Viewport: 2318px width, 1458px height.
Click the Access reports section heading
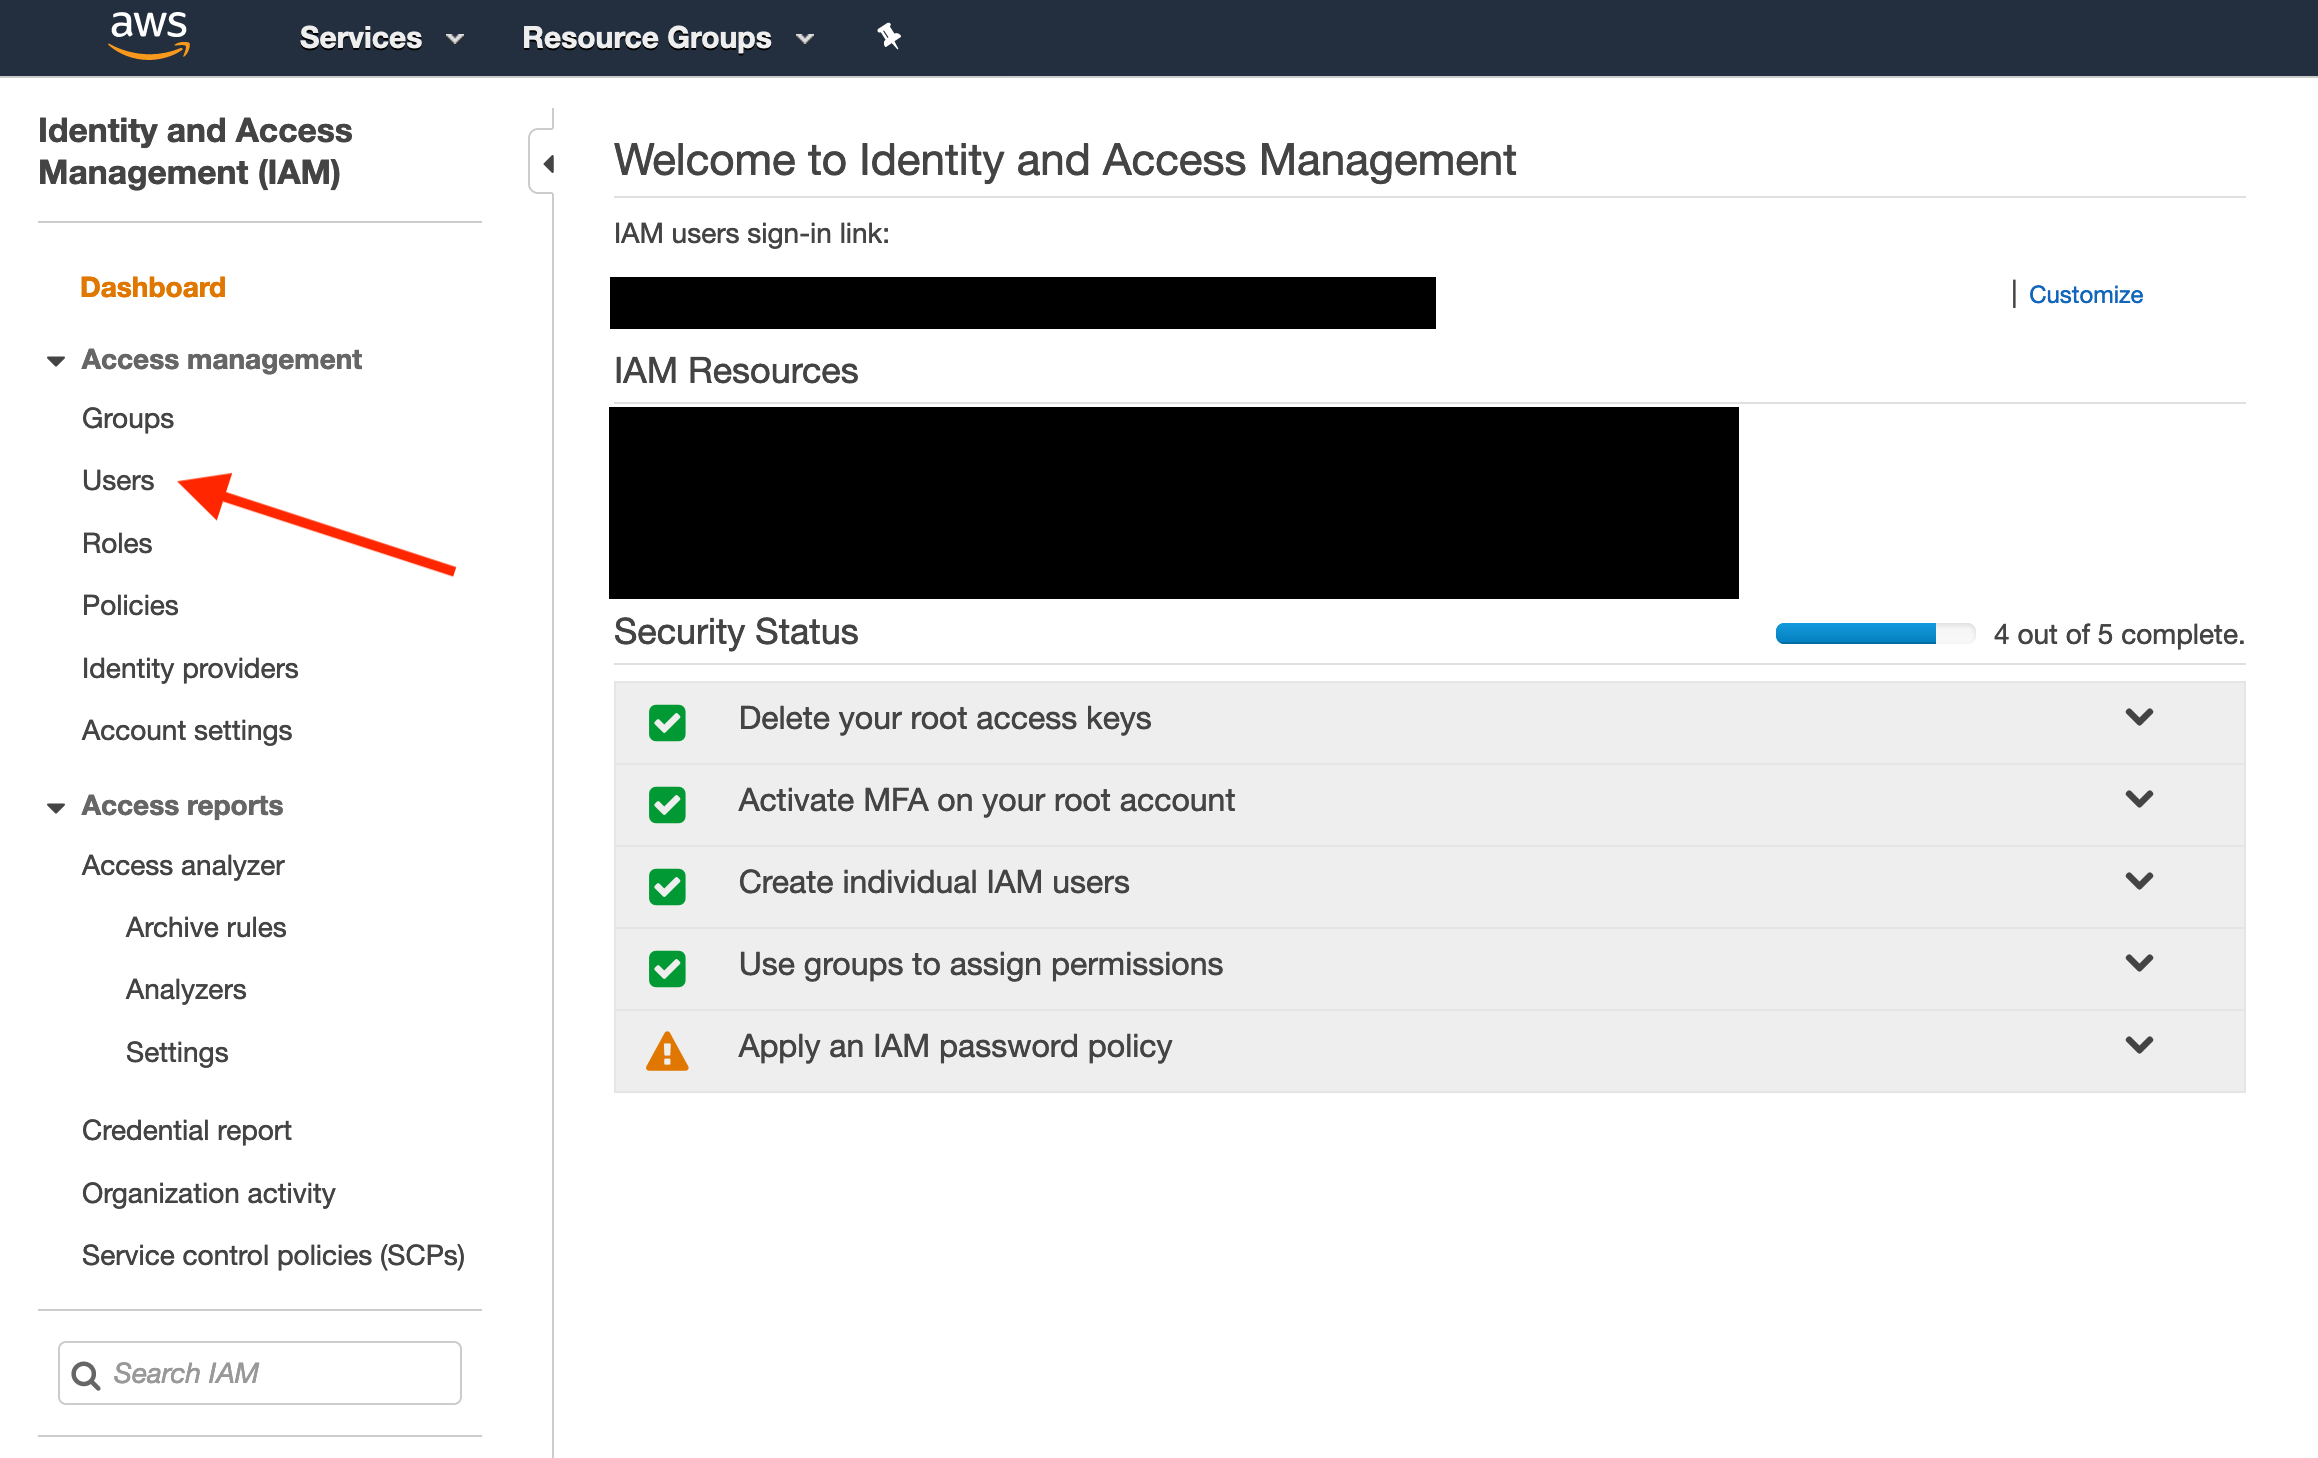(x=182, y=806)
